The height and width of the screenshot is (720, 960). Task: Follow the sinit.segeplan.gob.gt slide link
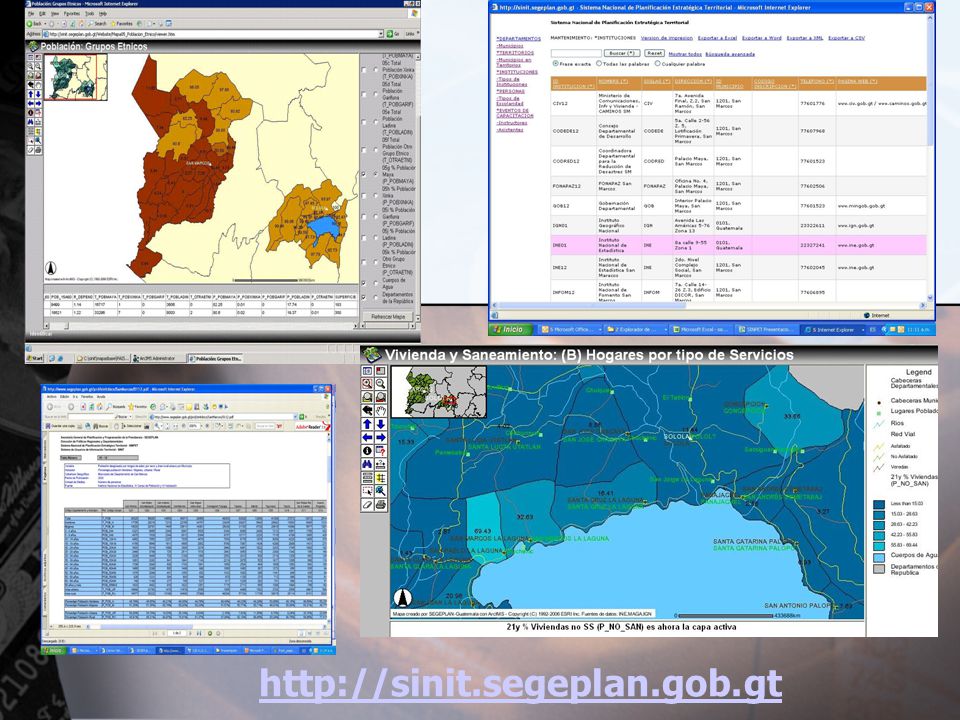point(521,683)
